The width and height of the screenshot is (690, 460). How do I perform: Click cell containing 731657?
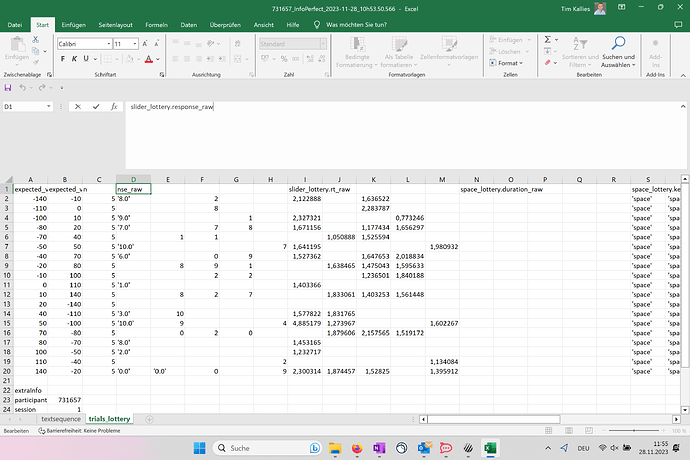pyautogui.click(x=65, y=400)
